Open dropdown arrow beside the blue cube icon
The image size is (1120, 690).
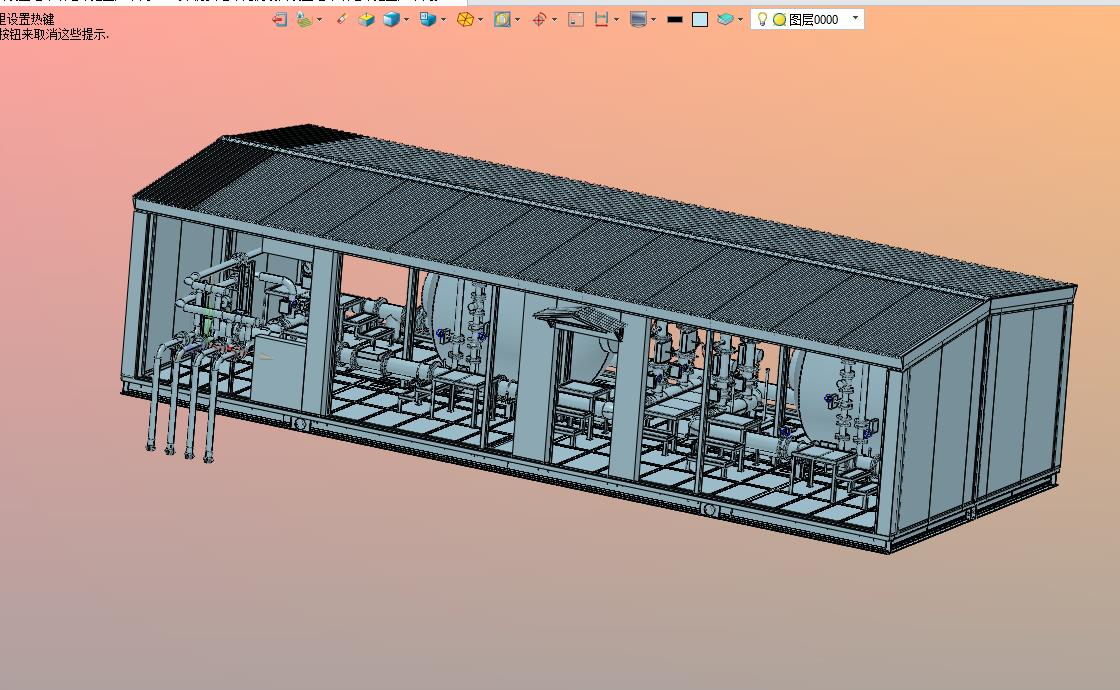406,20
